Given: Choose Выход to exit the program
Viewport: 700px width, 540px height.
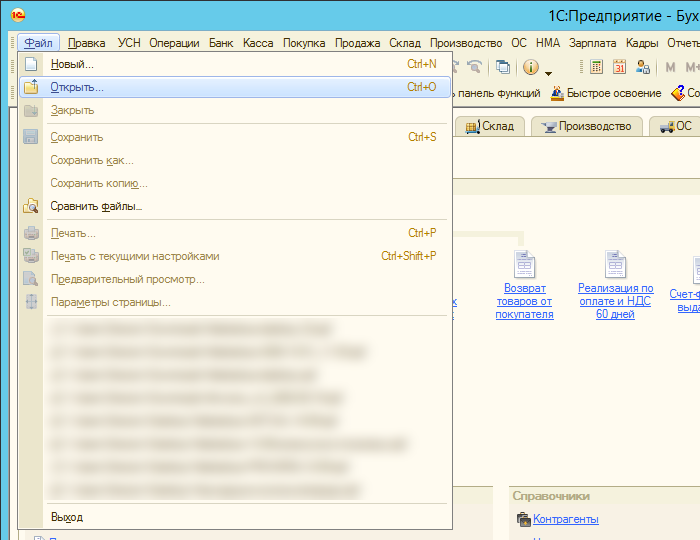Looking at the screenshot, I should click(x=235, y=517).
